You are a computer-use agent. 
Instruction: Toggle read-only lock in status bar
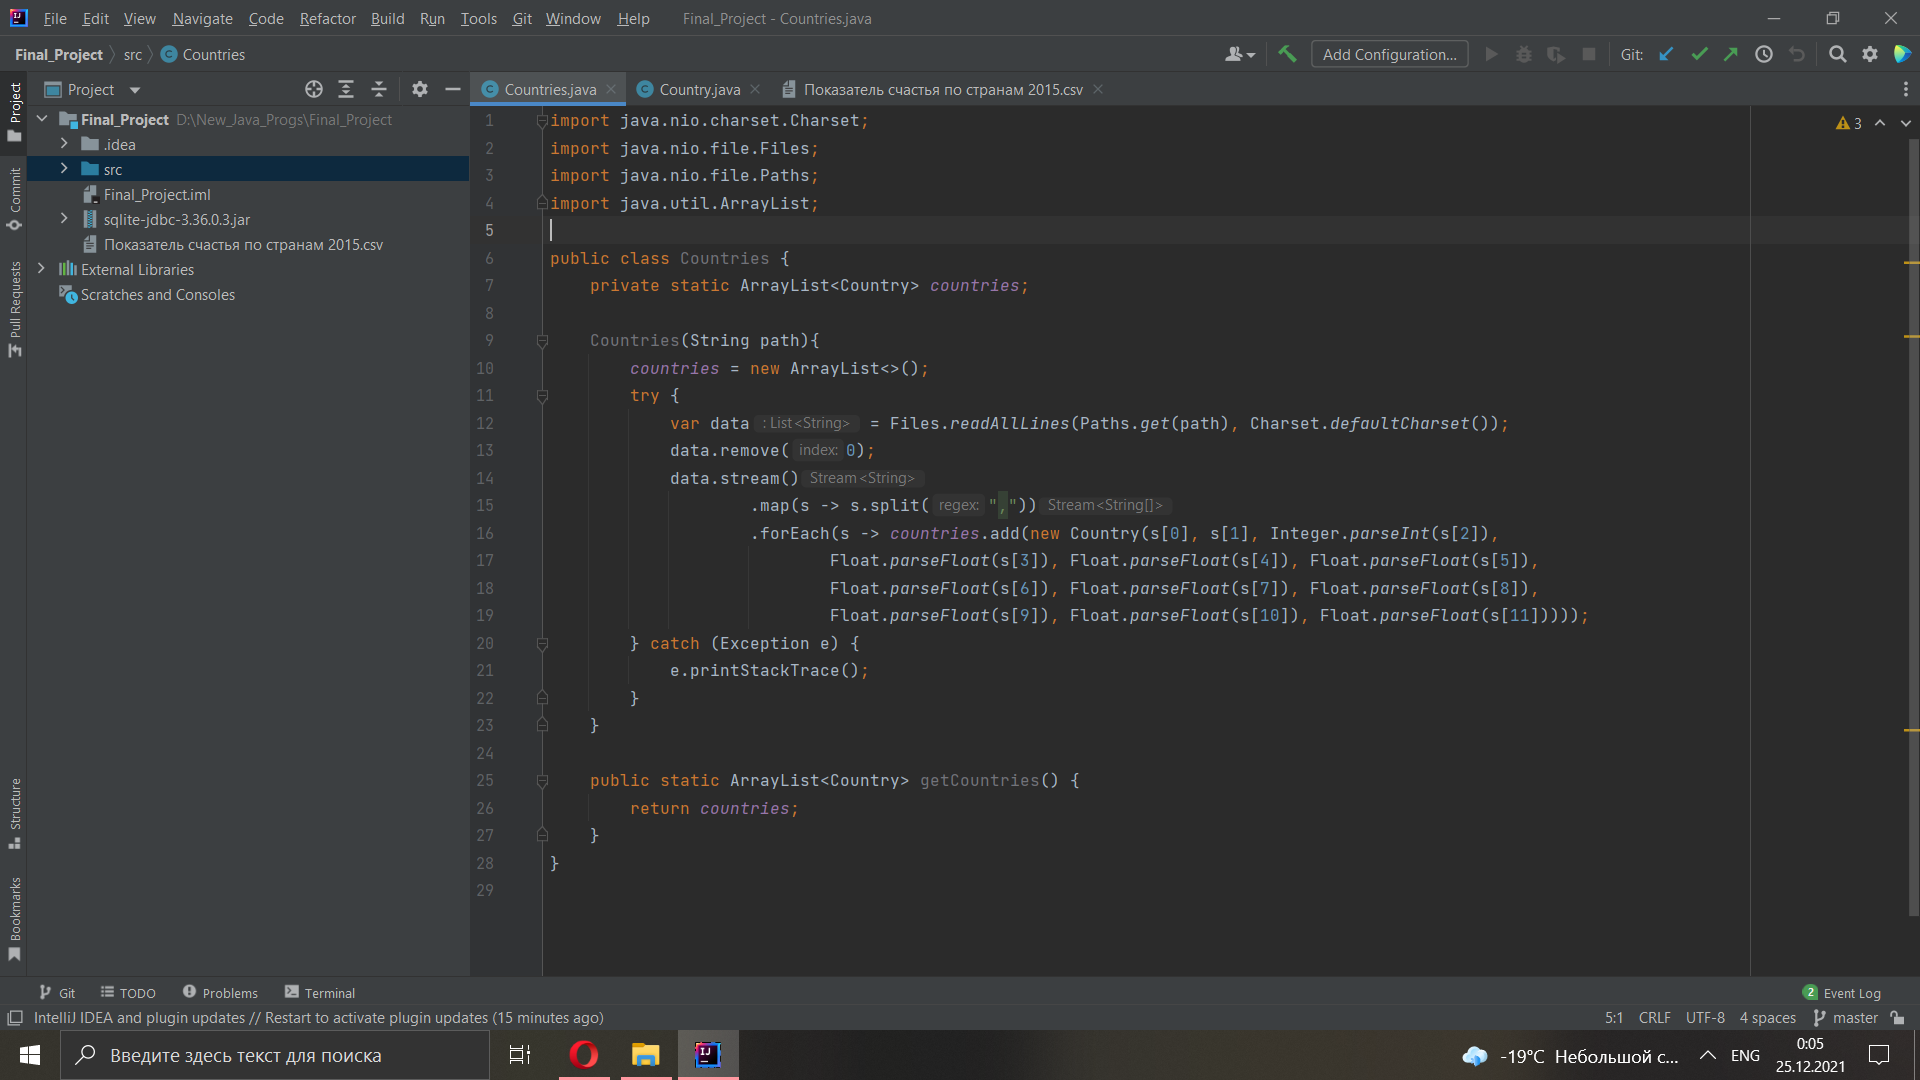click(1897, 1017)
